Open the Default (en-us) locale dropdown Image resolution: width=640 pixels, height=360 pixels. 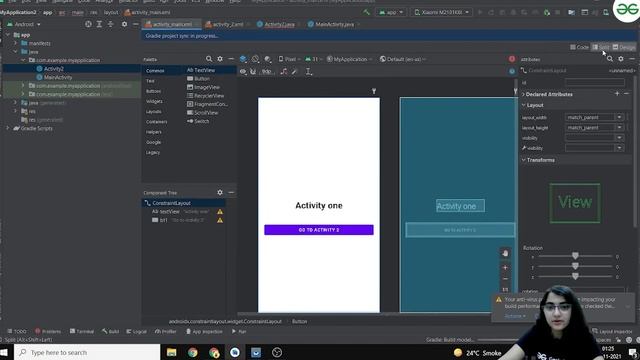tap(403, 59)
